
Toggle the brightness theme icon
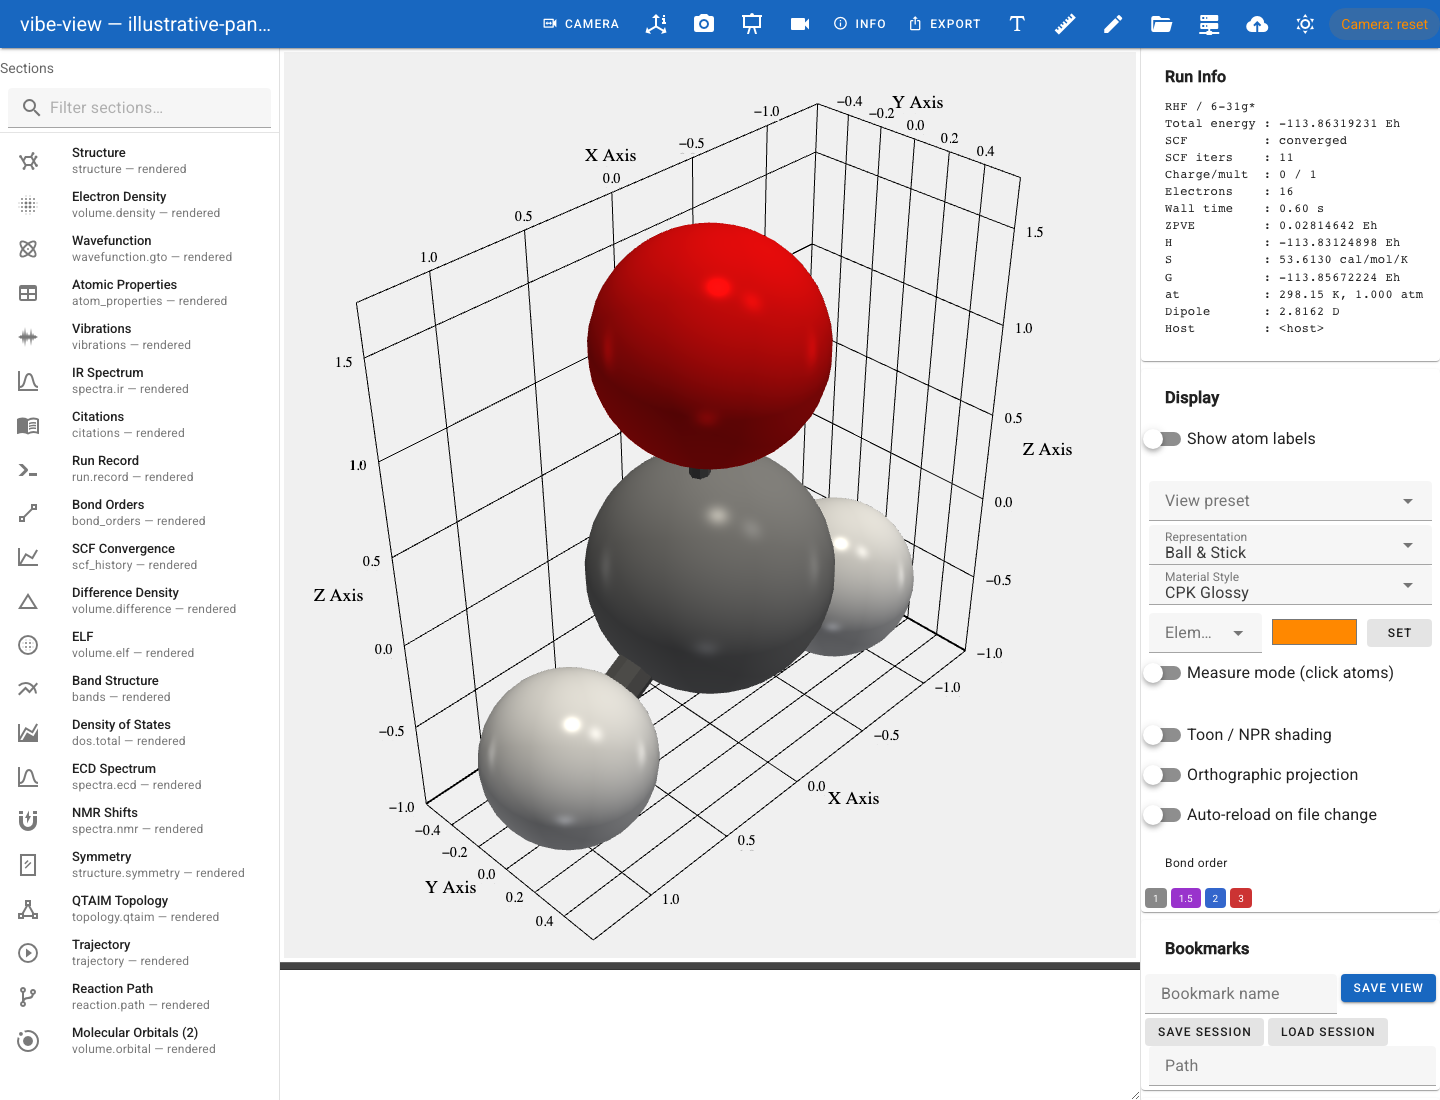click(1305, 24)
